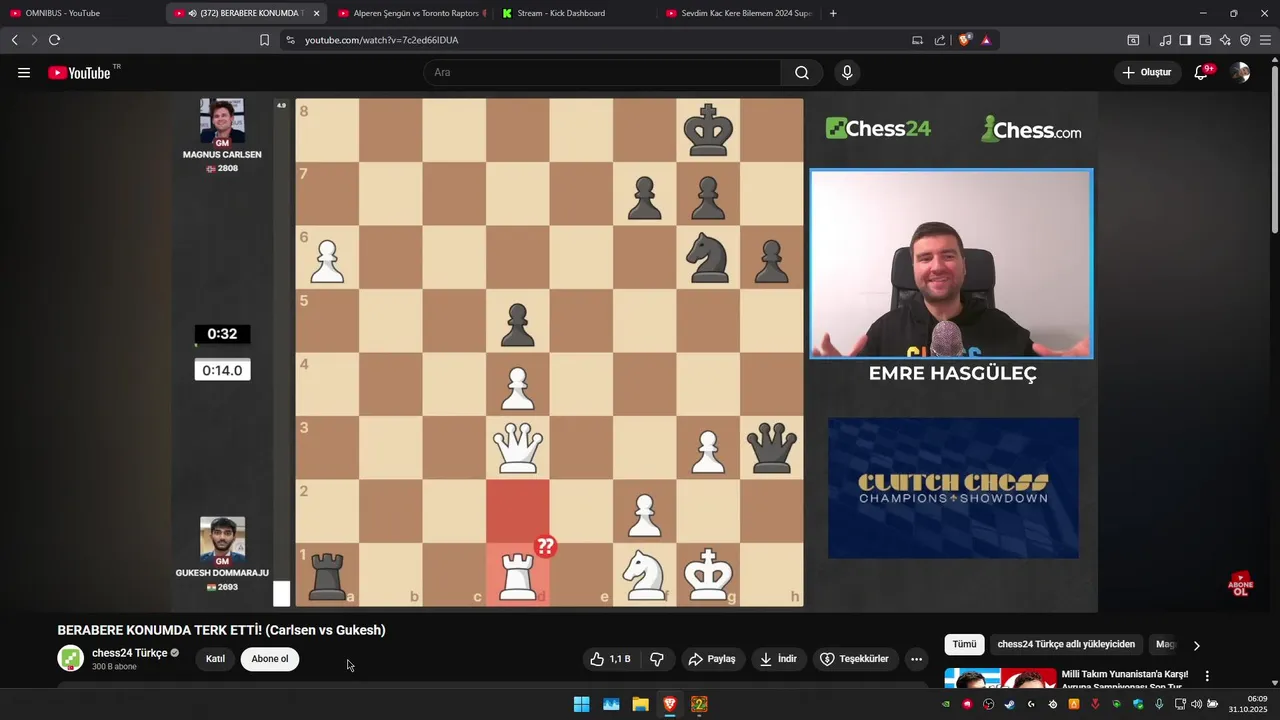This screenshot has width=1280, height=720.
Task: Select the Tümü filter chip
Action: (964, 645)
